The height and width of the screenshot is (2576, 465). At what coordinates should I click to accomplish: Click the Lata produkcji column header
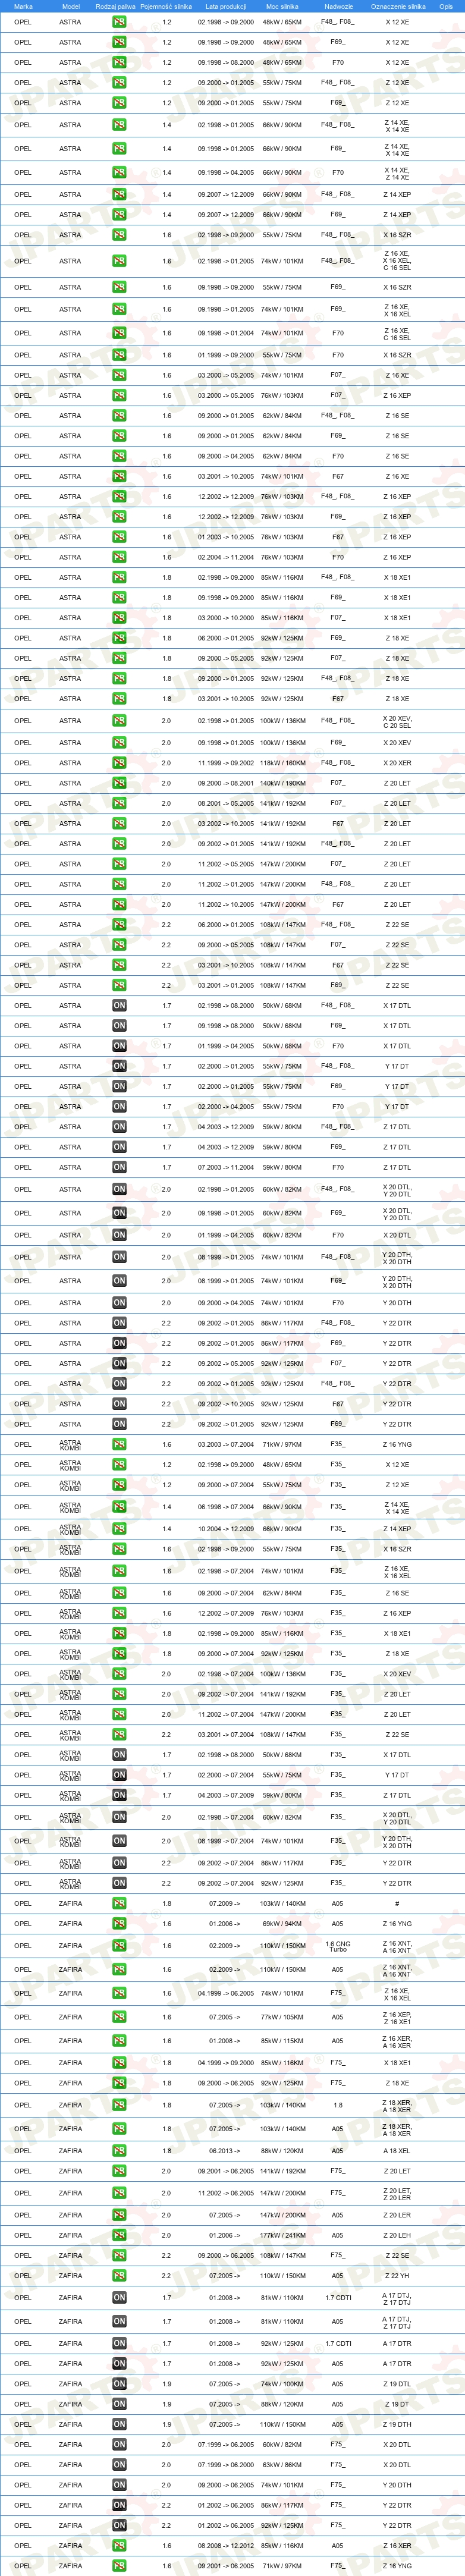point(226,6)
